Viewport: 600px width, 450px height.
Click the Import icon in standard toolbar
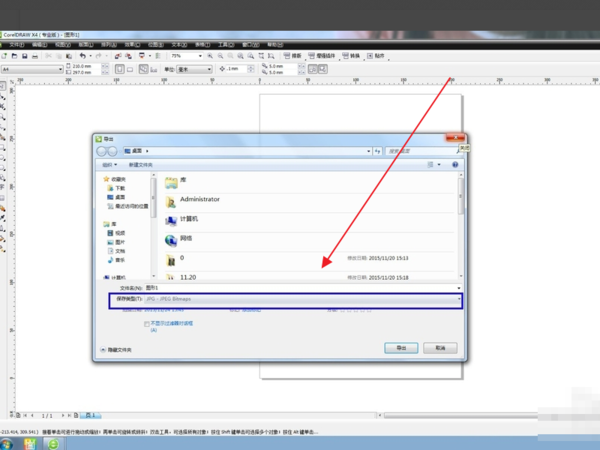coord(118,56)
